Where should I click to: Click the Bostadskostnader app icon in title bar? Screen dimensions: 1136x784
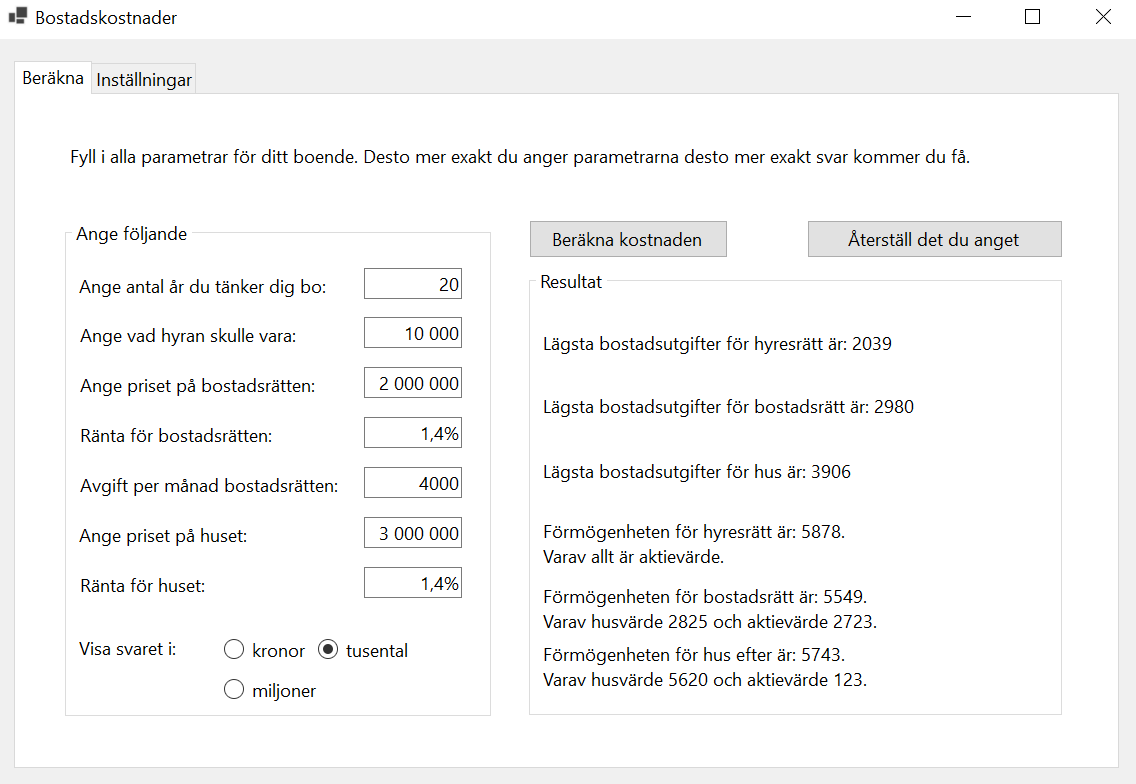18,17
